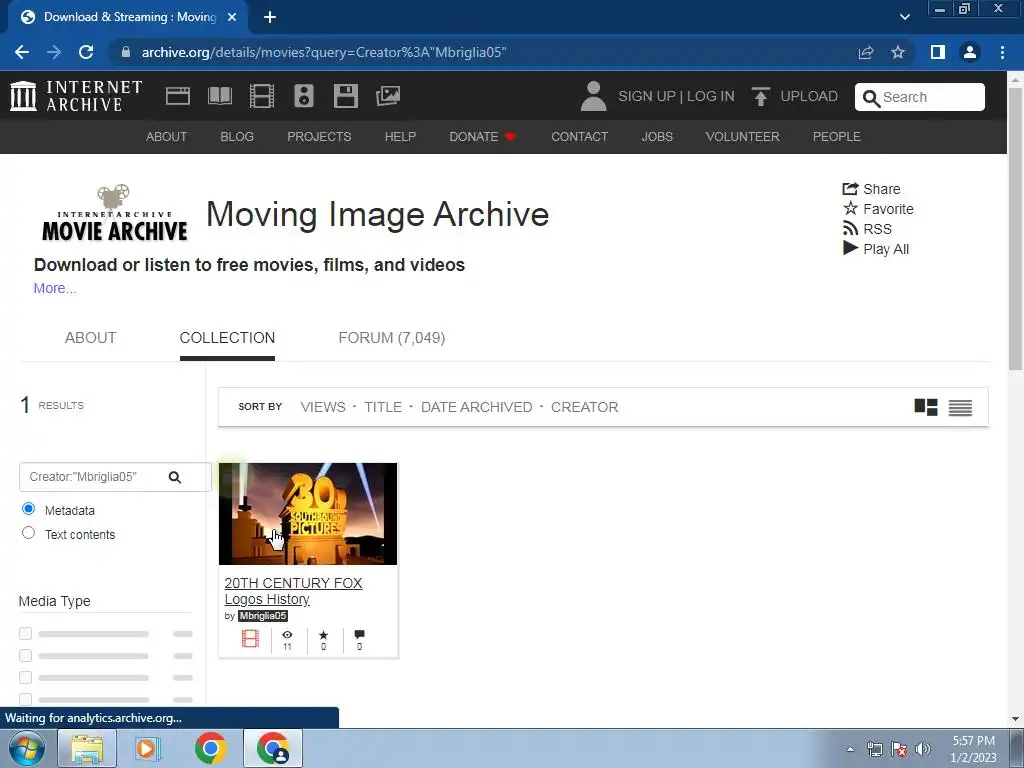This screenshot has width=1024, height=768.
Task: Open the CONTACT link
Action: coord(579,136)
